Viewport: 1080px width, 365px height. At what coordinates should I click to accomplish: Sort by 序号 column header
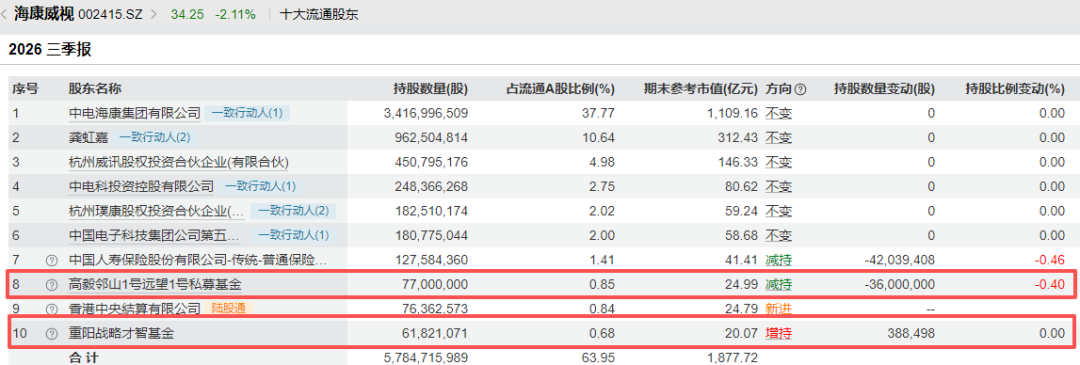[x=24, y=89]
